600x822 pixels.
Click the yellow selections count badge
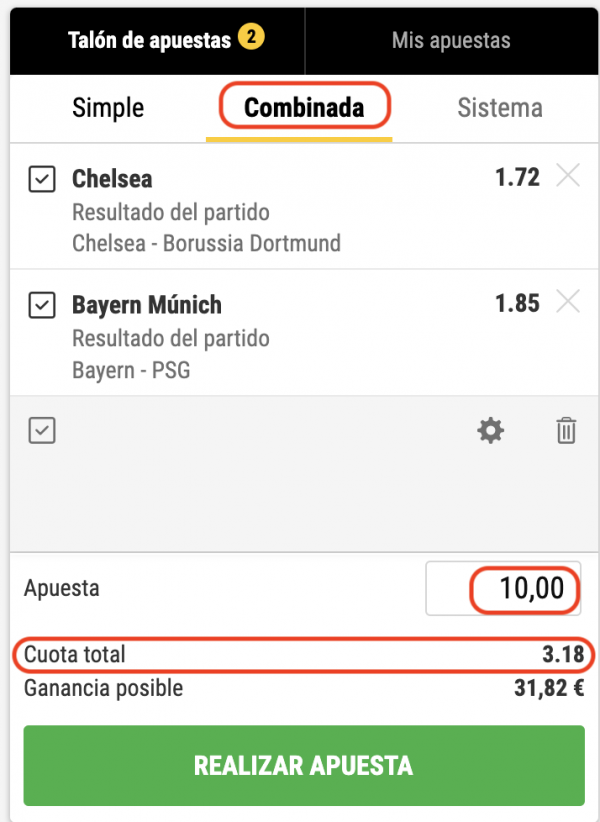click(250, 39)
